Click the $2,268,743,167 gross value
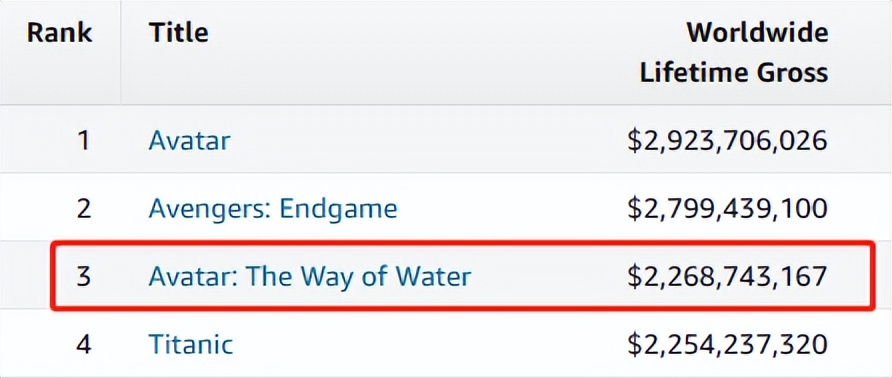Image resolution: width=892 pixels, height=378 pixels. [727, 277]
